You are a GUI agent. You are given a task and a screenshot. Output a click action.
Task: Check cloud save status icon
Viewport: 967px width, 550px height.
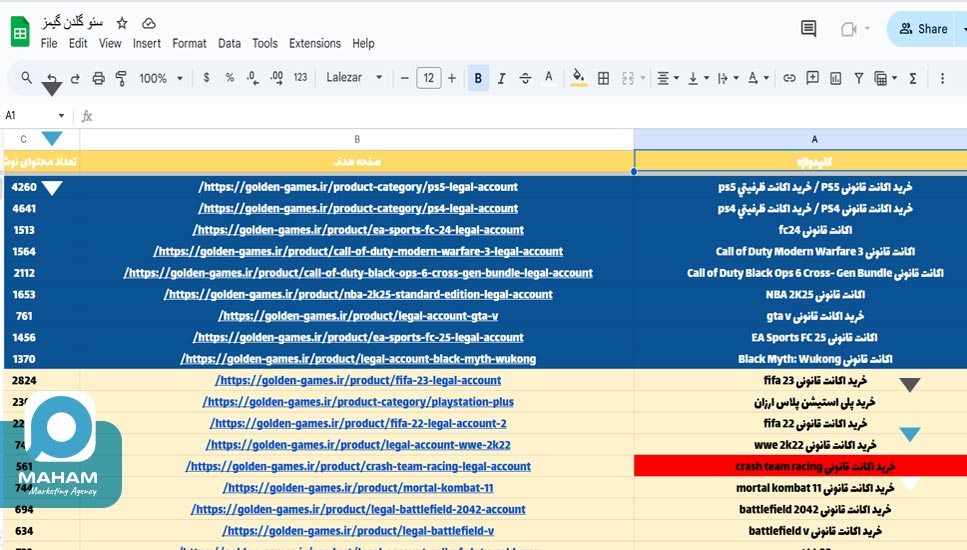tap(149, 23)
